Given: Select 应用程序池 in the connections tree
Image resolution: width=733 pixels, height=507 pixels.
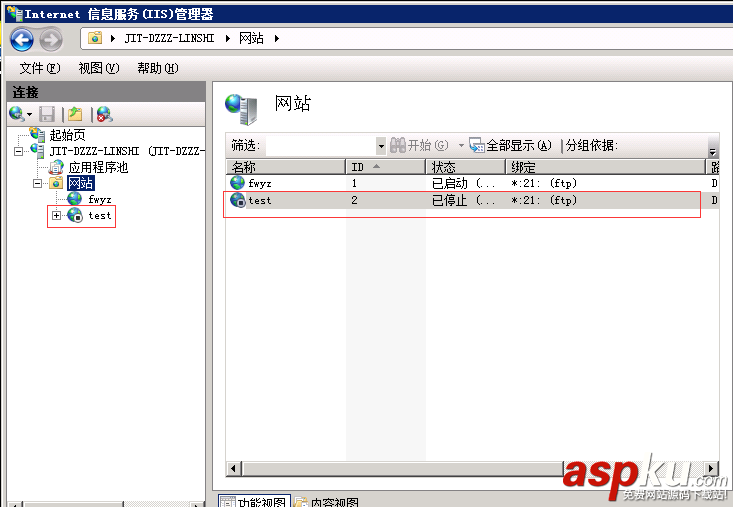Looking at the screenshot, I should pos(98,167).
